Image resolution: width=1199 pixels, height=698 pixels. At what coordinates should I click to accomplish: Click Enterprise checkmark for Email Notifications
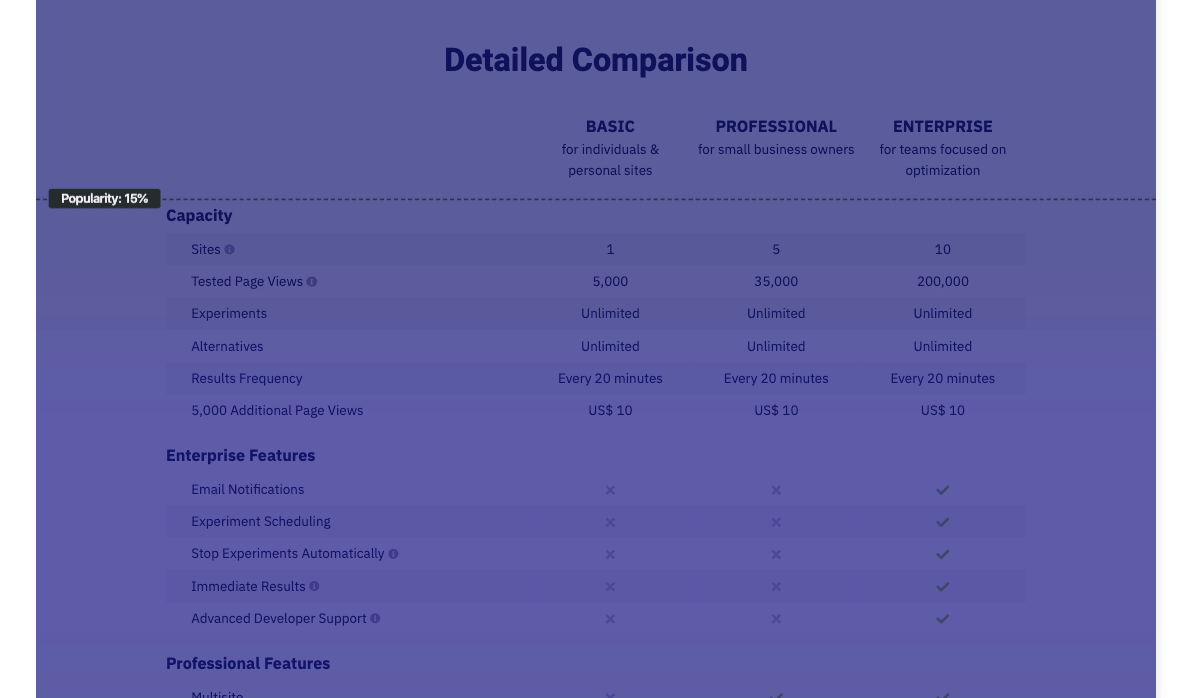tap(942, 490)
